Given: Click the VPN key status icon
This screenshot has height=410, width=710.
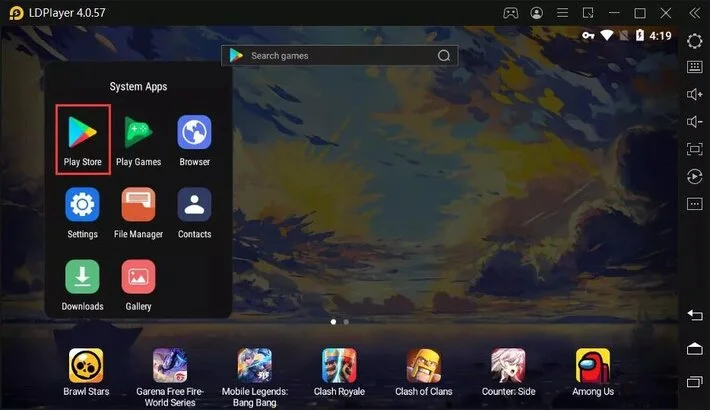Looking at the screenshot, I should pyautogui.click(x=588, y=35).
